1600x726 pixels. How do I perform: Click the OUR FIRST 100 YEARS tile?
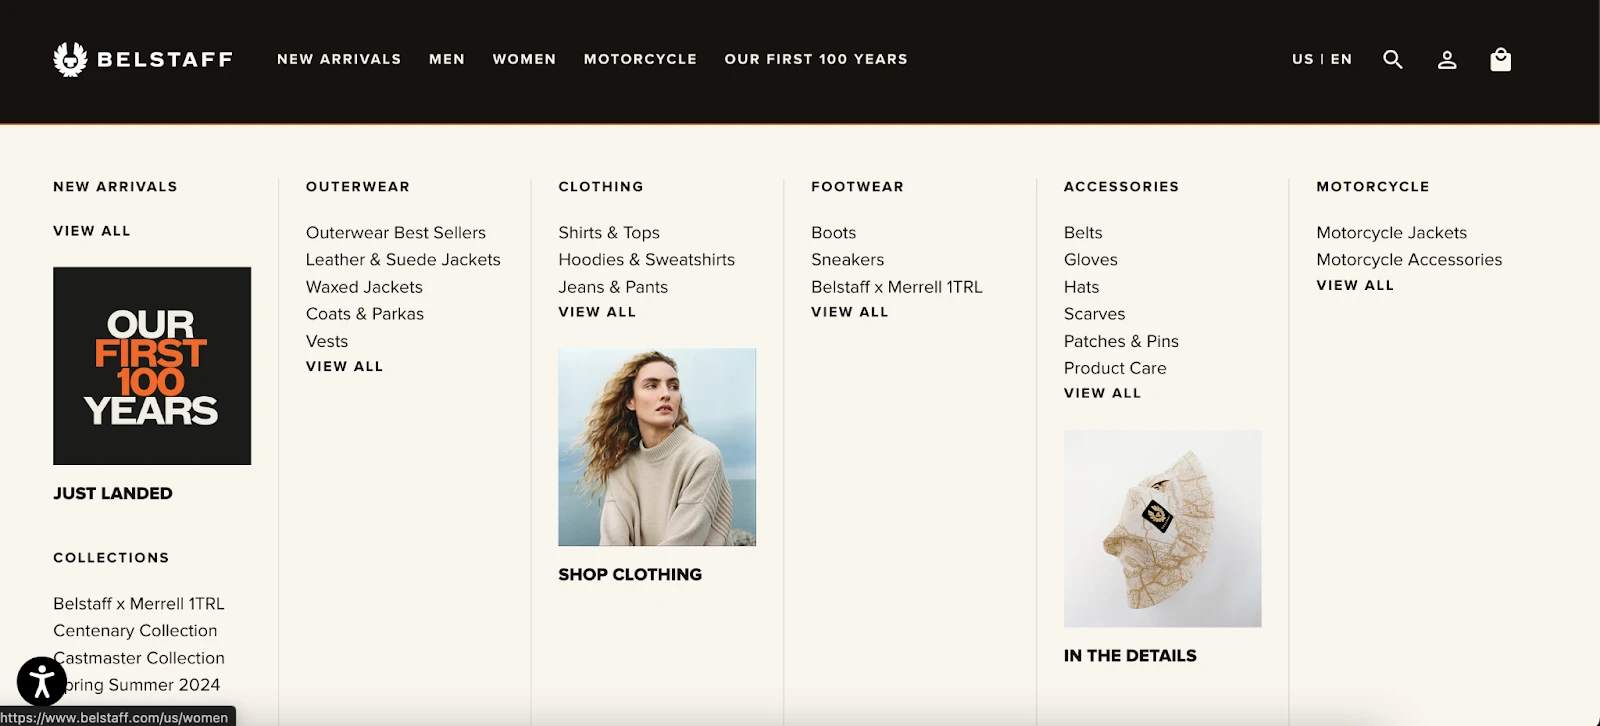(151, 366)
